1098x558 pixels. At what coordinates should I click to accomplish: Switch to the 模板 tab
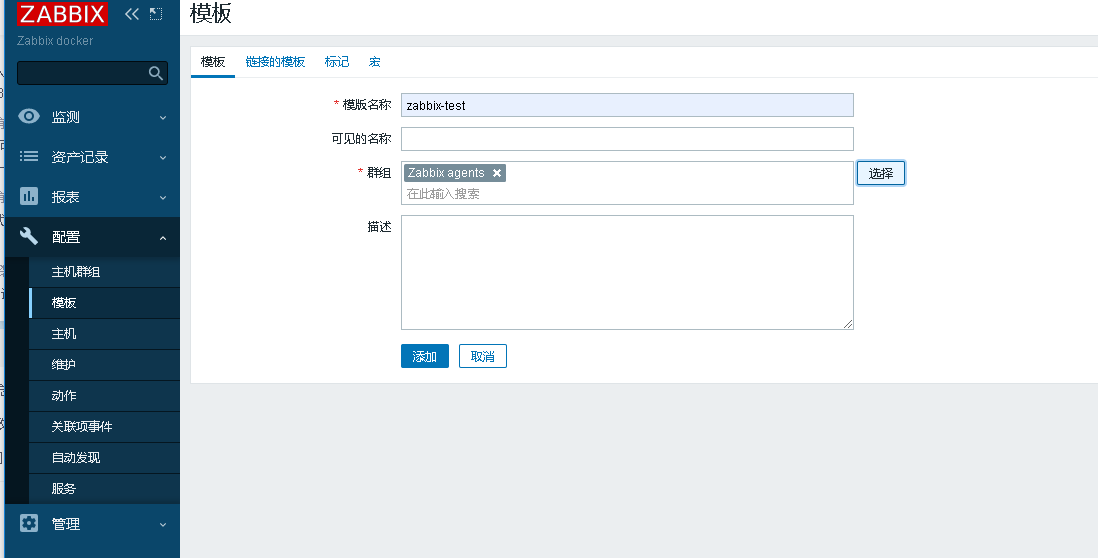[213, 62]
